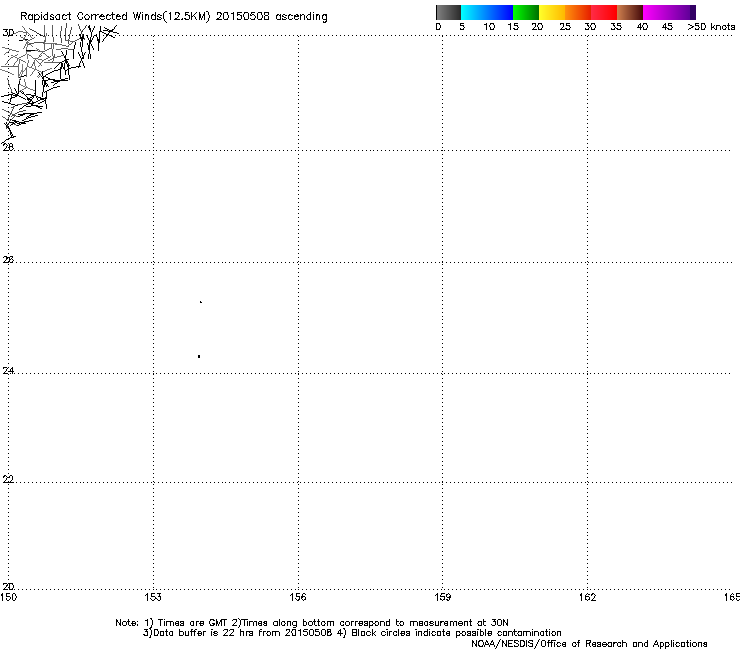
Task: Click the '0' legend label
Action: click(438, 27)
